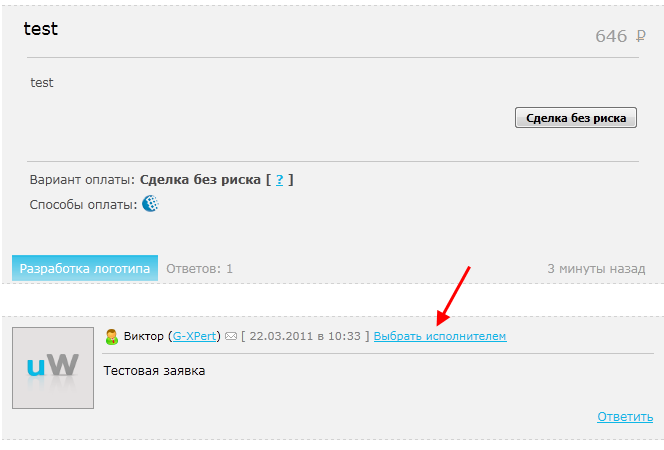This screenshot has width=664, height=450.
Task: Click the 646 price amount
Action: (x=610, y=37)
